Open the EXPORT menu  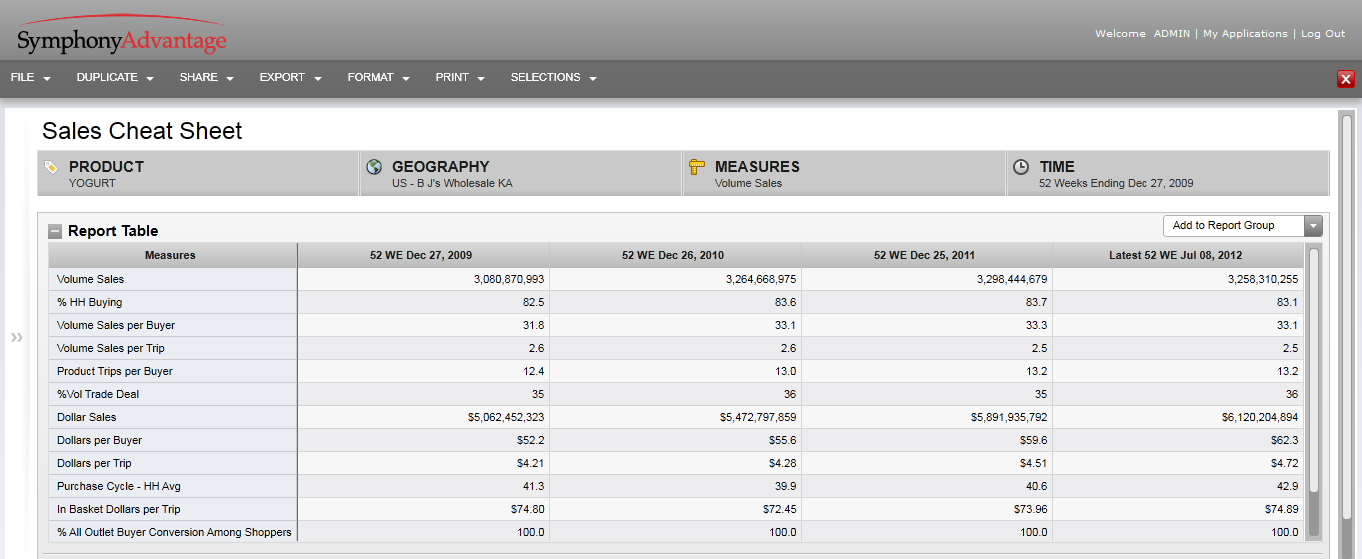click(x=290, y=78)
